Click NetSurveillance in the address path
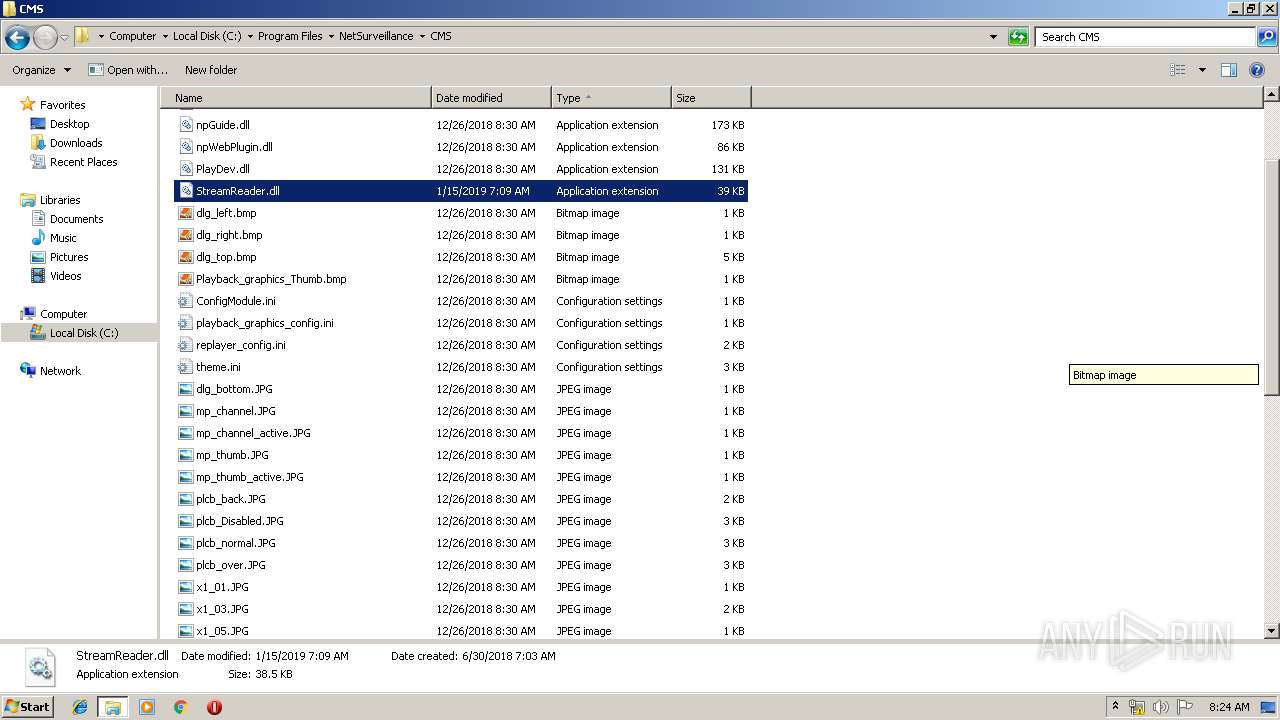This screenshot has height=720, width=1280. pos(376,36)
